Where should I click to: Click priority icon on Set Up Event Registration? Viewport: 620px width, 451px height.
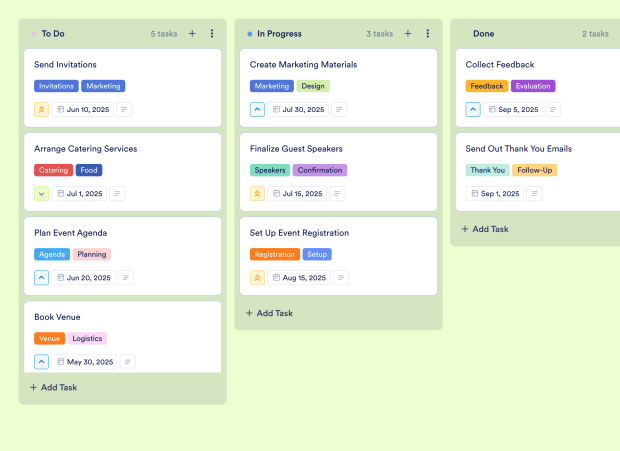click(258, 278)
